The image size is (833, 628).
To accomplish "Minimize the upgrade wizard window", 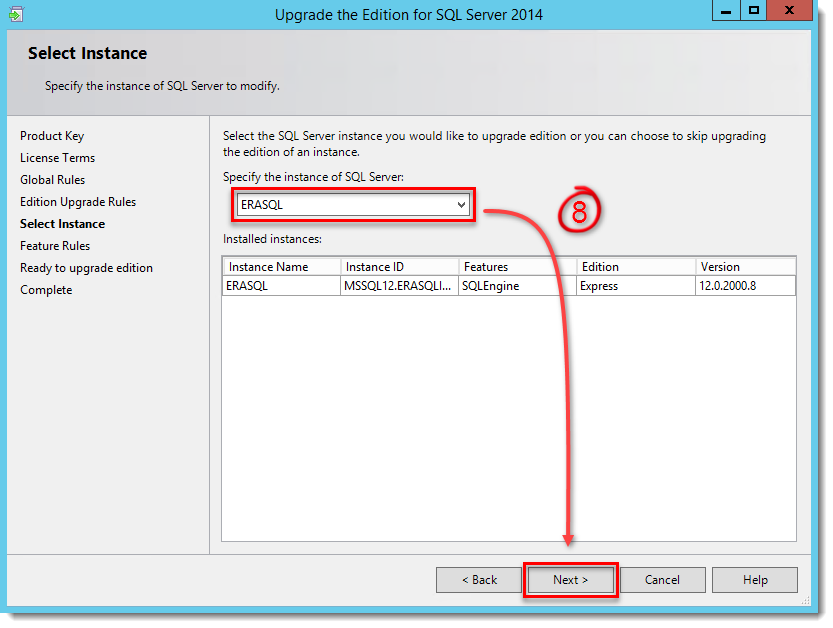I will [726, 10].
